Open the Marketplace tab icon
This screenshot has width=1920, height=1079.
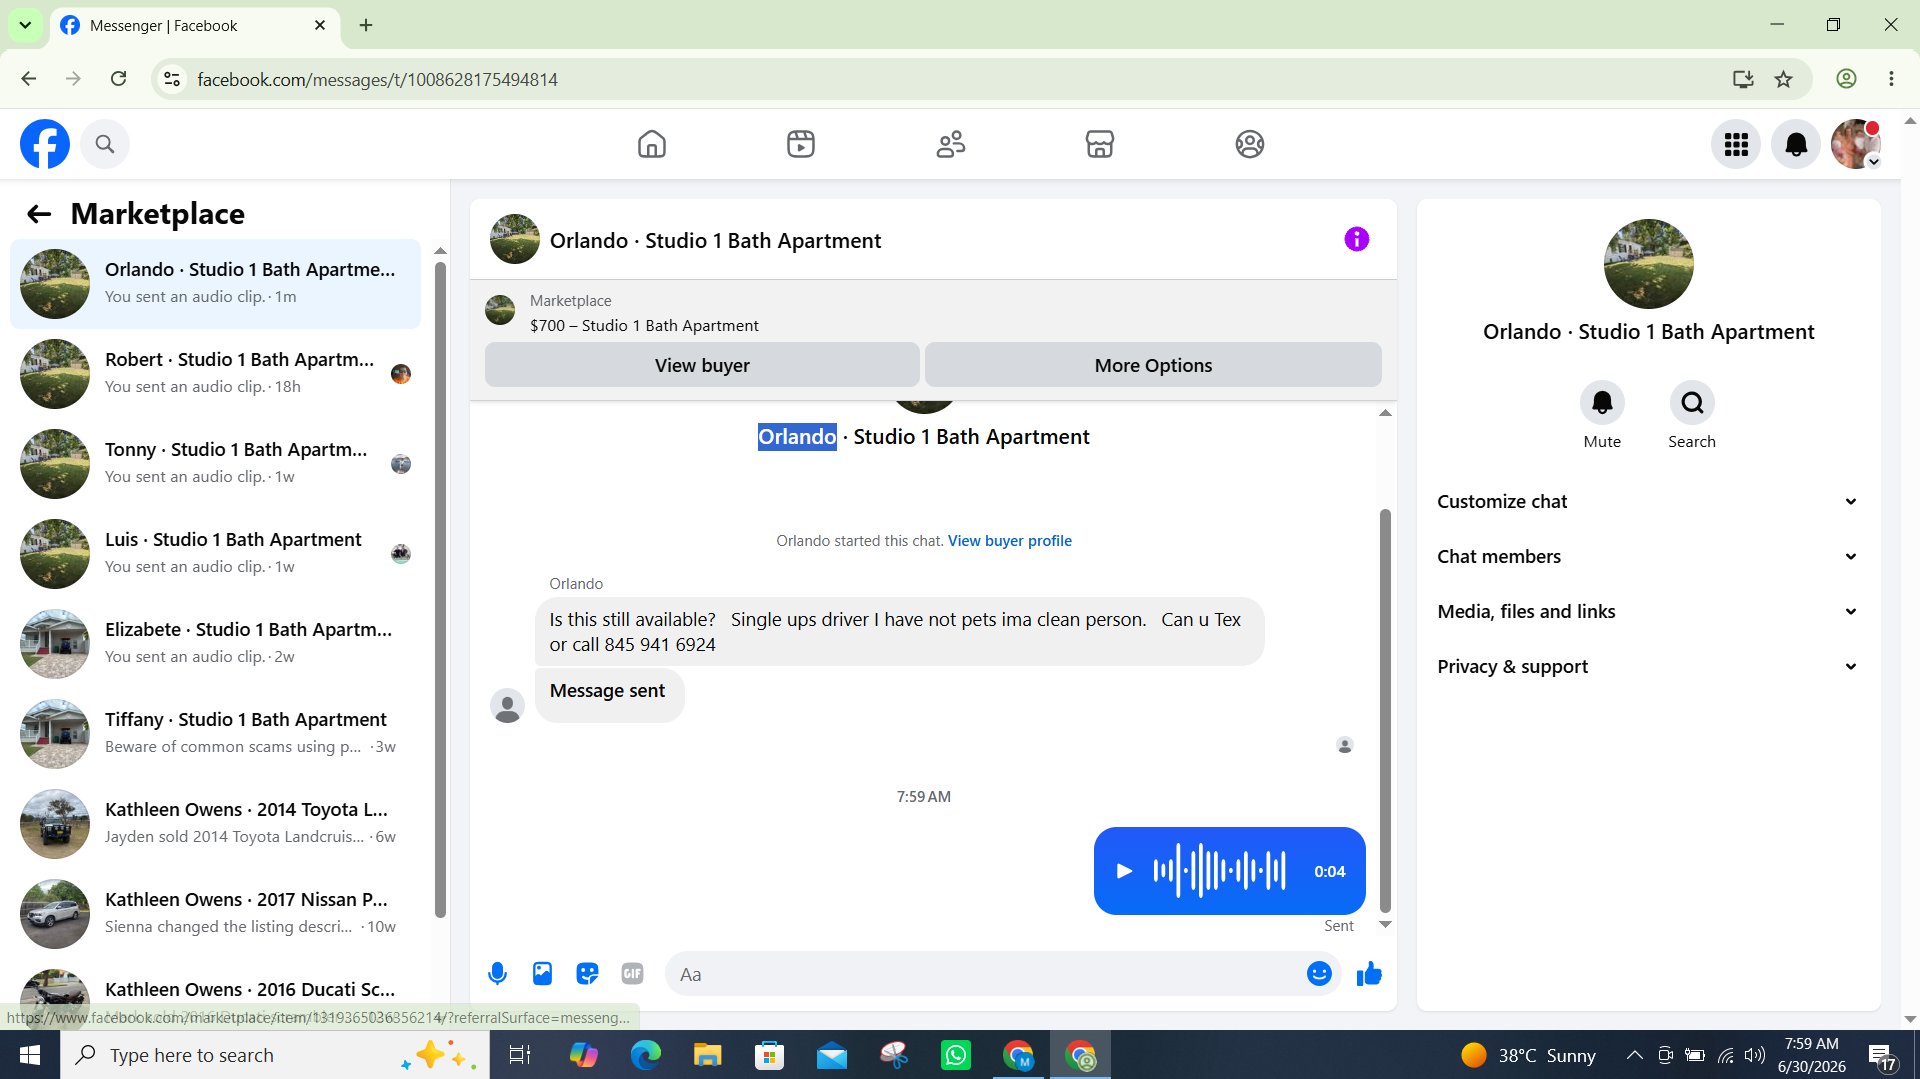click(x=1100, y=144)
